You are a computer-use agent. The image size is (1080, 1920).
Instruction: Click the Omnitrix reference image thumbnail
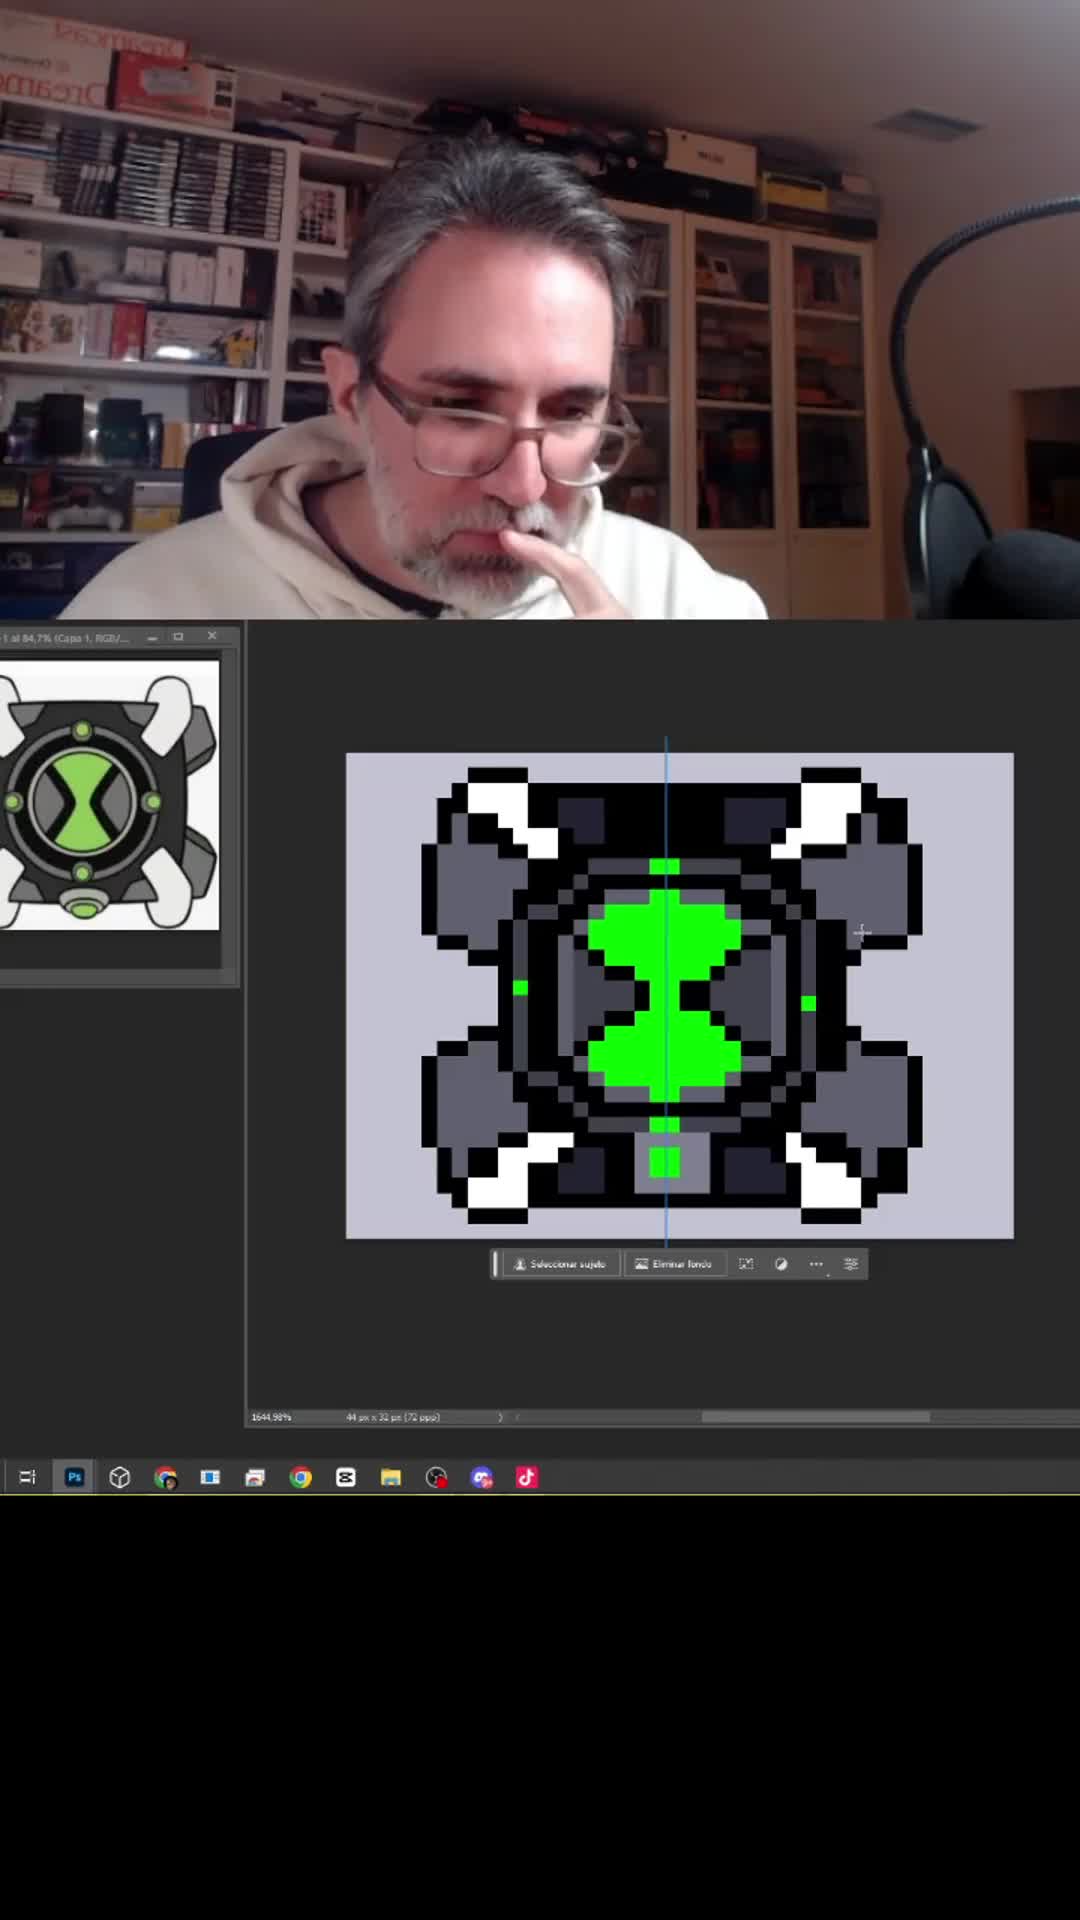click(109, 795)
